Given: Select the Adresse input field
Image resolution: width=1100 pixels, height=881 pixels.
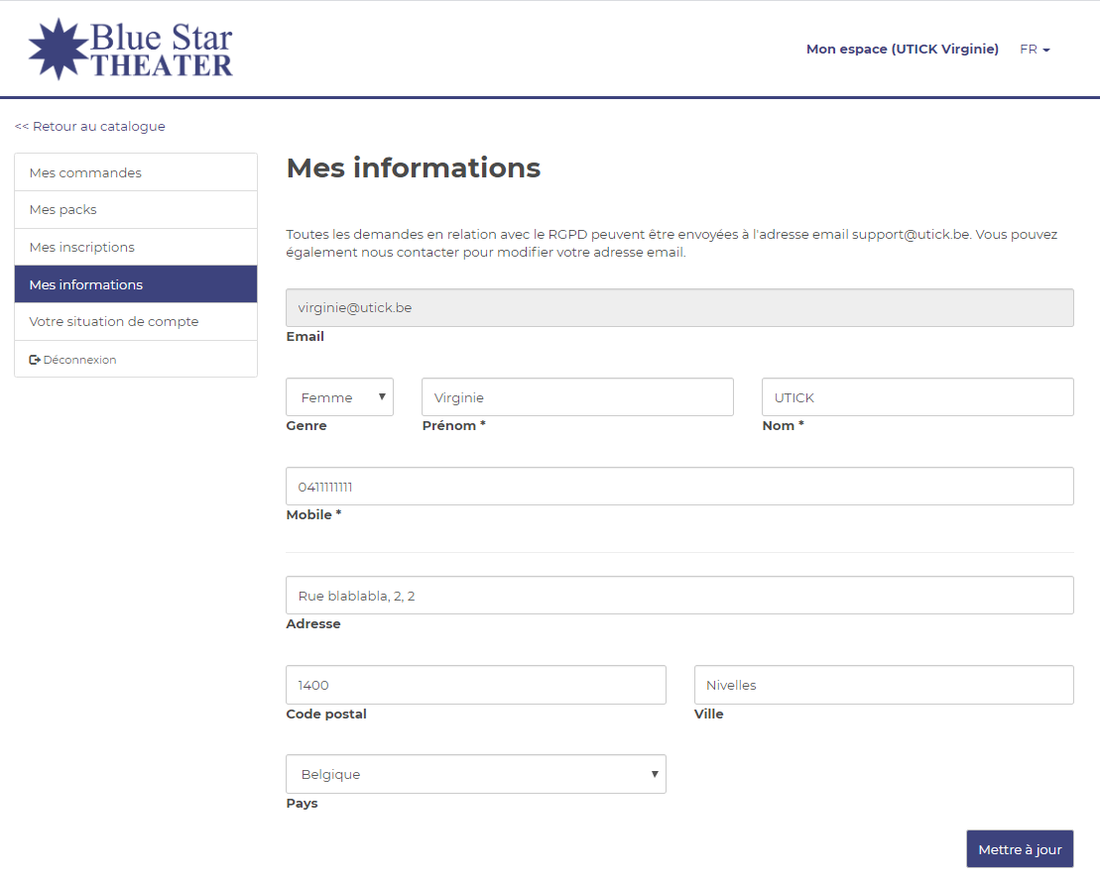Looking at the screenshot, I should 679,595.
